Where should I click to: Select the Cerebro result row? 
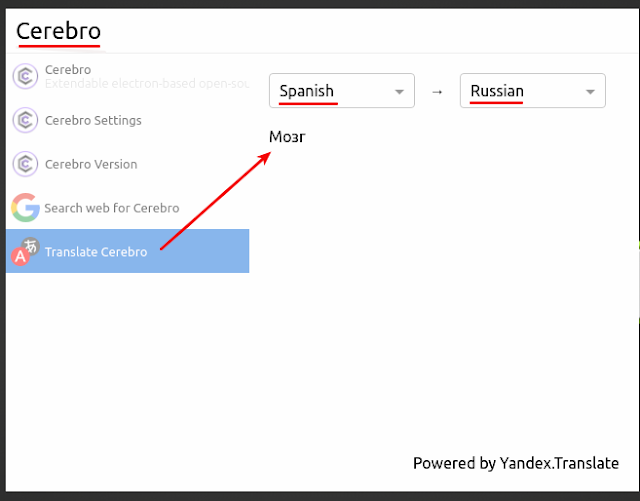[x=128, y=76]
